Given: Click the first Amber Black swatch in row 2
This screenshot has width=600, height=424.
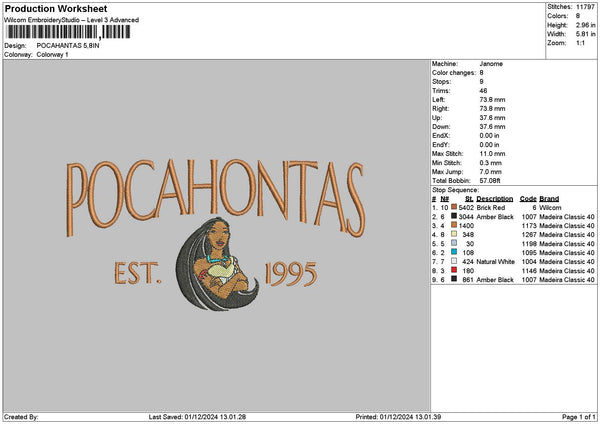Looking at the screenshot, I should (x=454, y=216).
